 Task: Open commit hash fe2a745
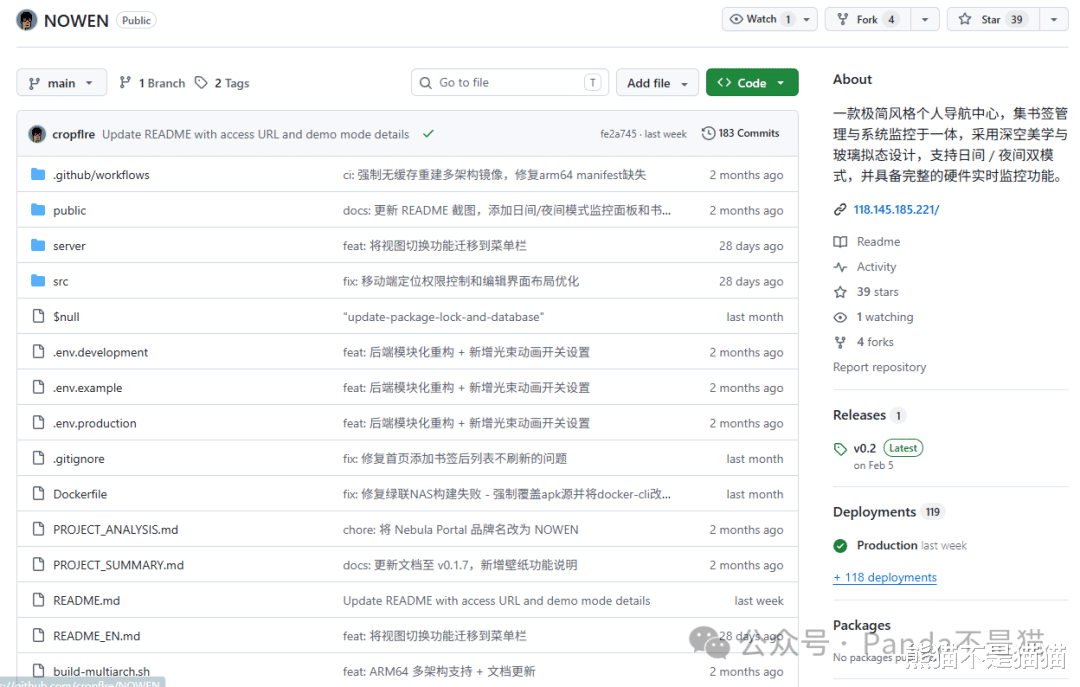(618, 134)
